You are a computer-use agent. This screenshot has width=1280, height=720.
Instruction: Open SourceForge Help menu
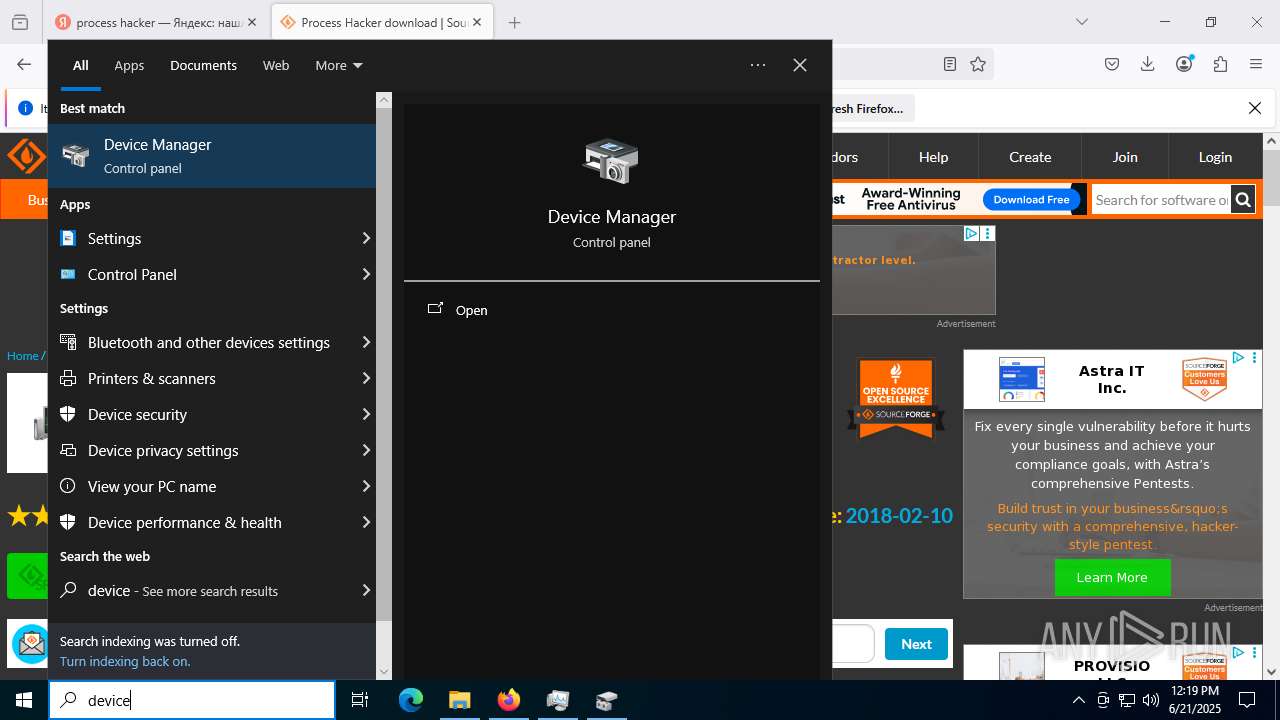click(x=933, y=157)
